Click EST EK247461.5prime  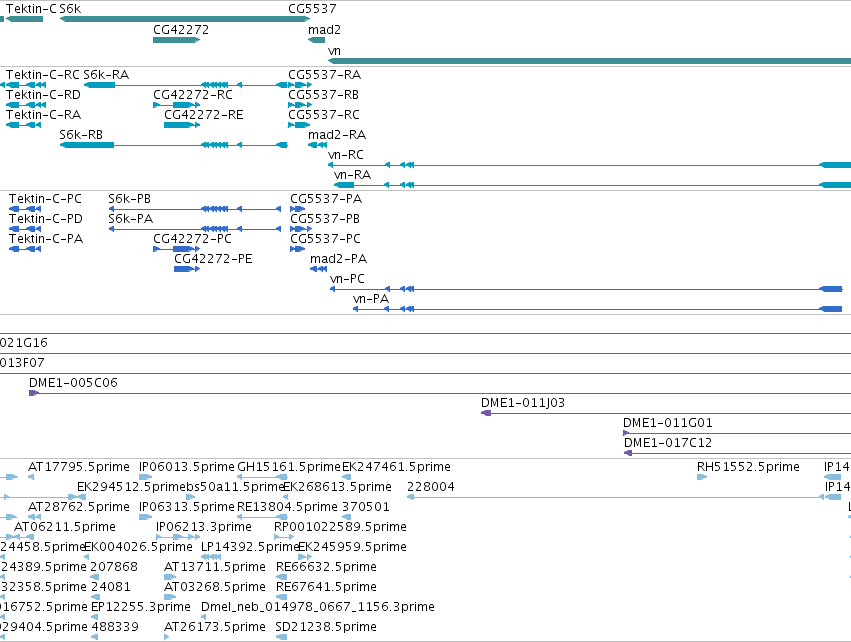coord(346,478)
